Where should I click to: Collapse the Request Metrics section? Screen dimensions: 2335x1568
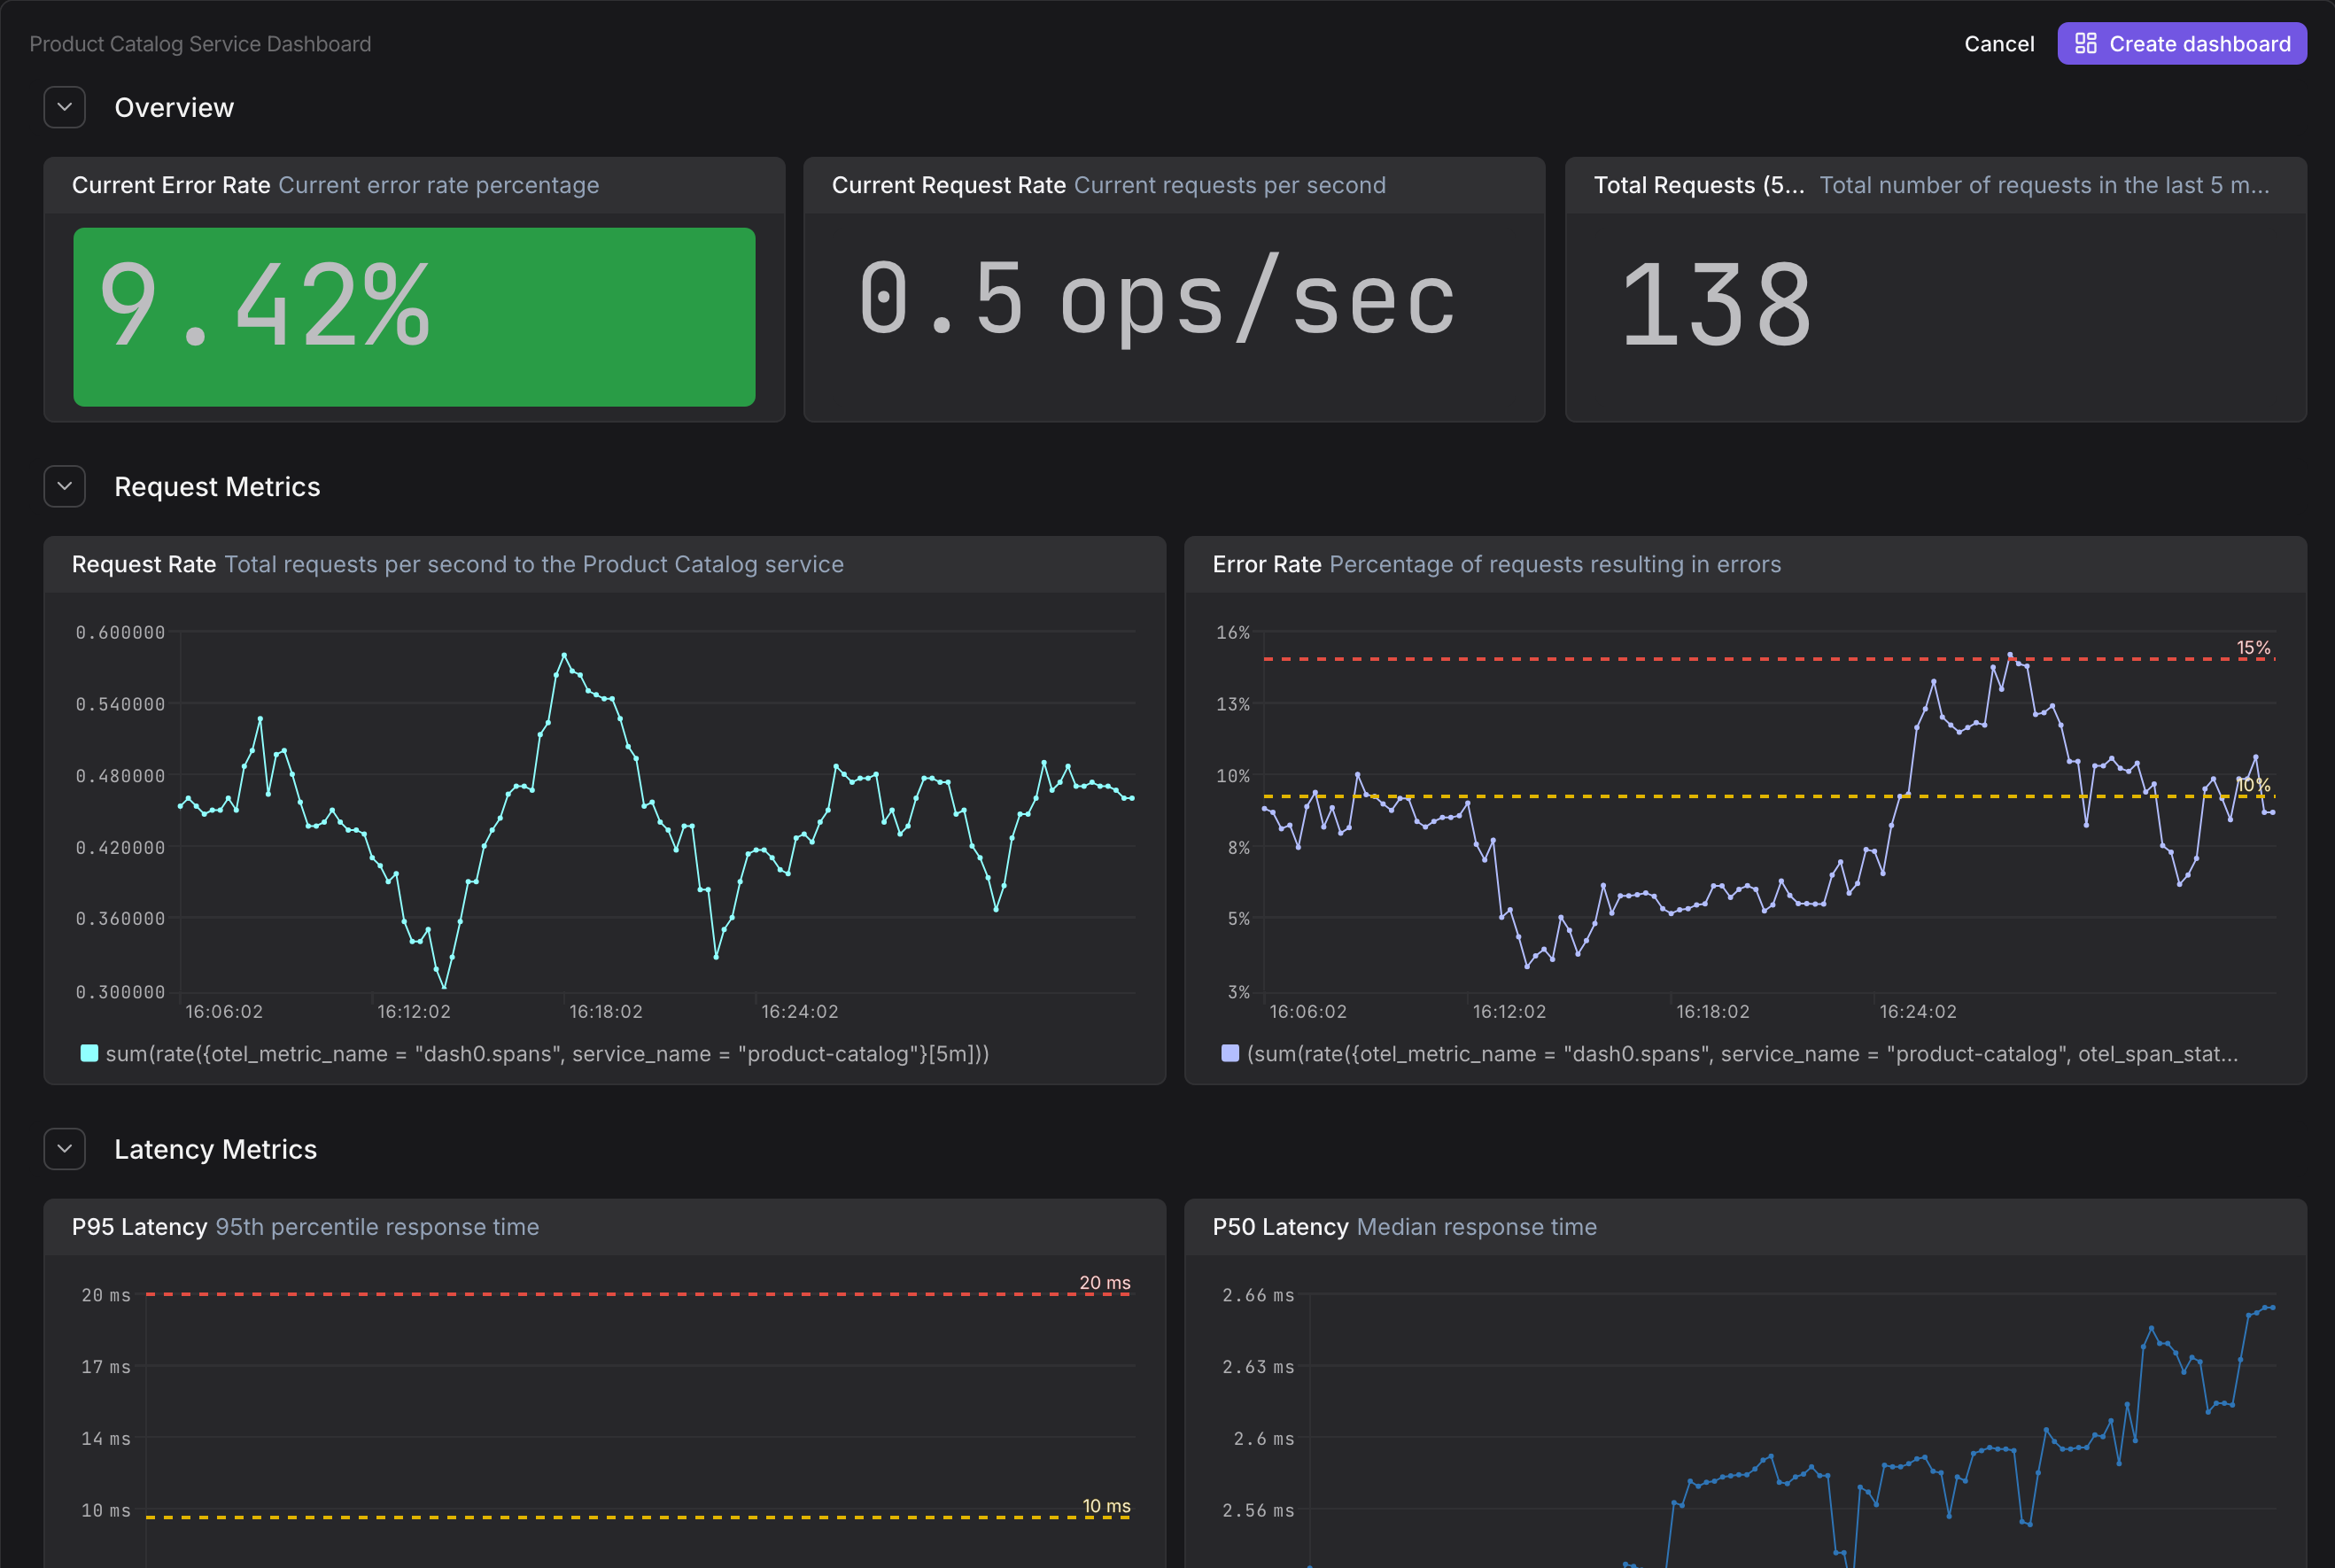tap(65, 486)
